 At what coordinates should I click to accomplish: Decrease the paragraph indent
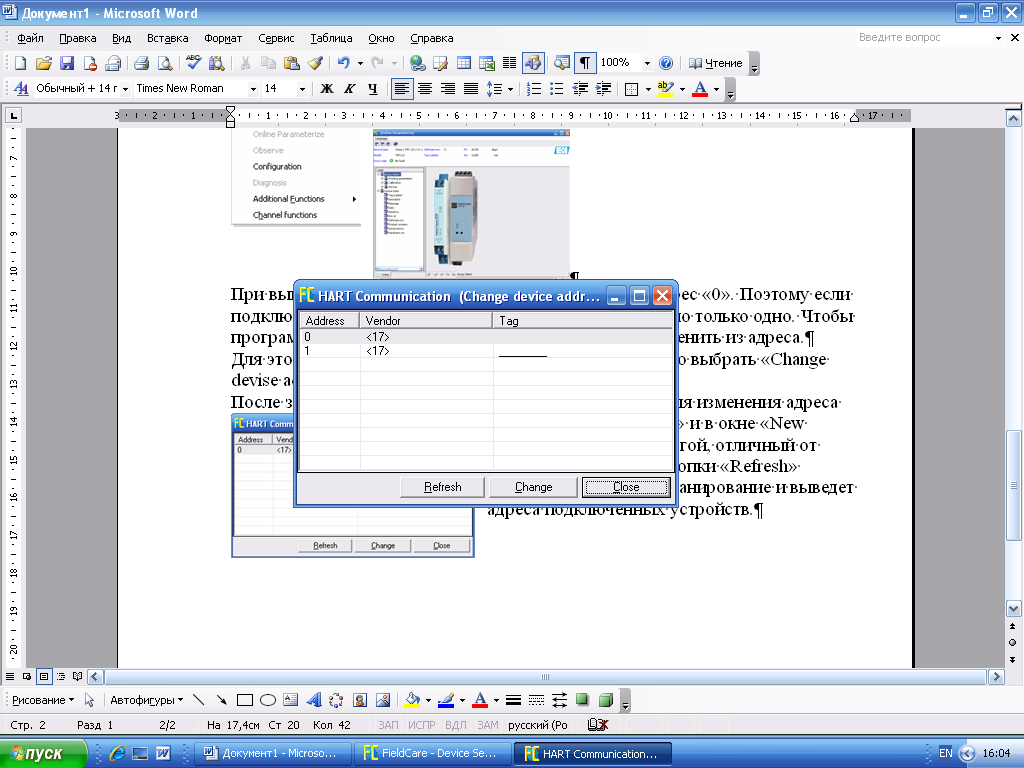click(x=580, y=89)
